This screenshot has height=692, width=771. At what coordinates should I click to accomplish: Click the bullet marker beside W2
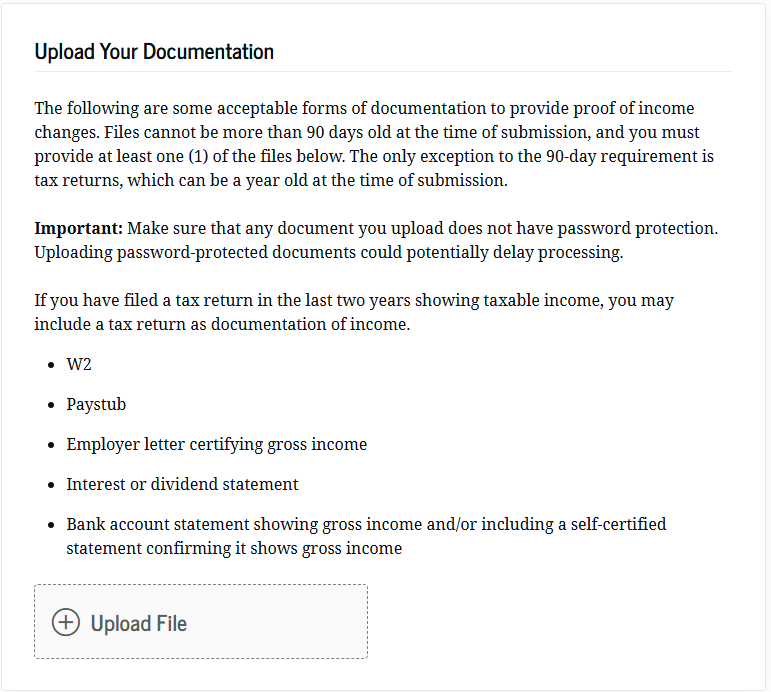coord(51,365)
